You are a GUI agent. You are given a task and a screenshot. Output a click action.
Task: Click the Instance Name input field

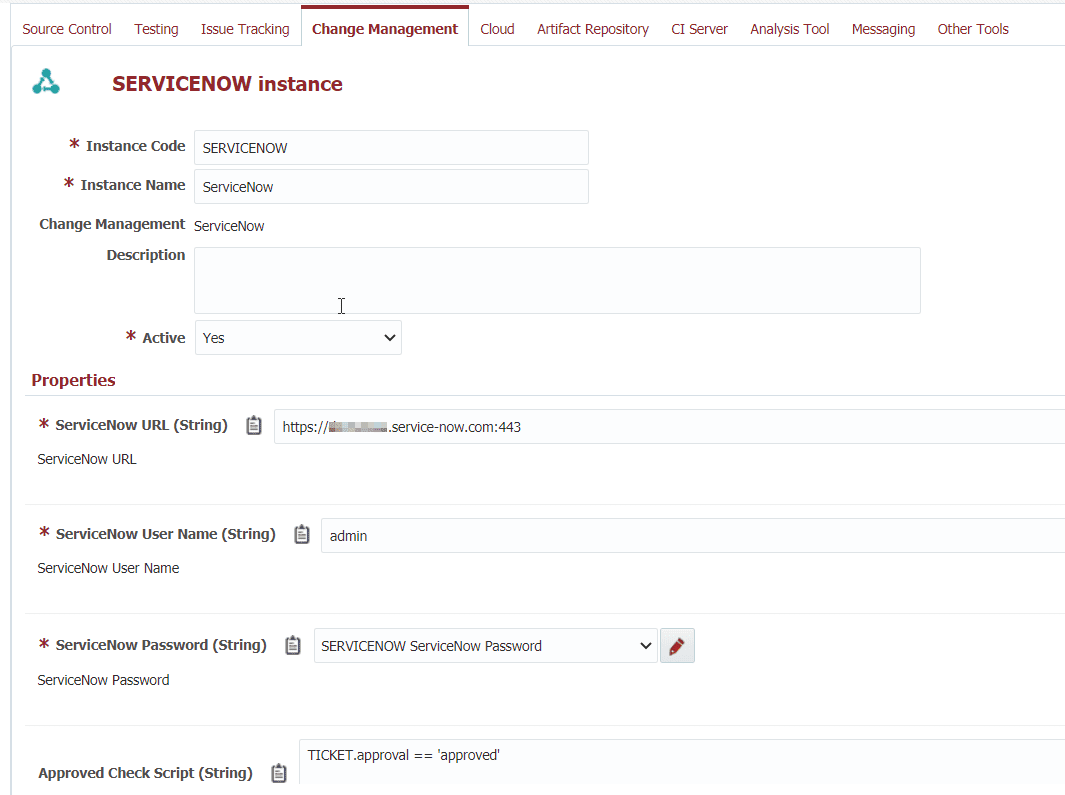[x=391, y=186]
